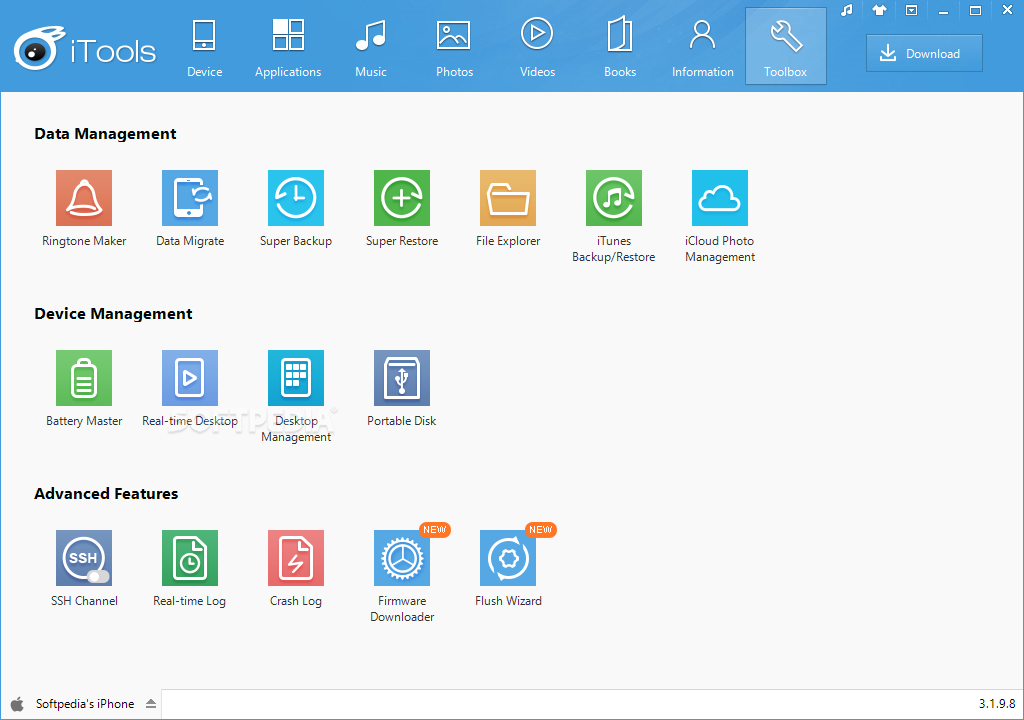Click the version number 3.1.9.8

(x=997, y=704)
